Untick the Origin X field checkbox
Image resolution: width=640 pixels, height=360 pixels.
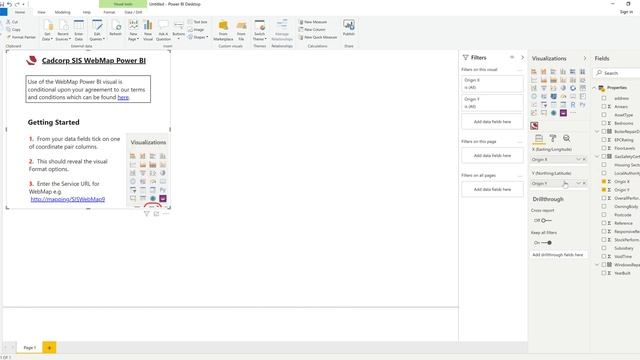pos(604,182)
